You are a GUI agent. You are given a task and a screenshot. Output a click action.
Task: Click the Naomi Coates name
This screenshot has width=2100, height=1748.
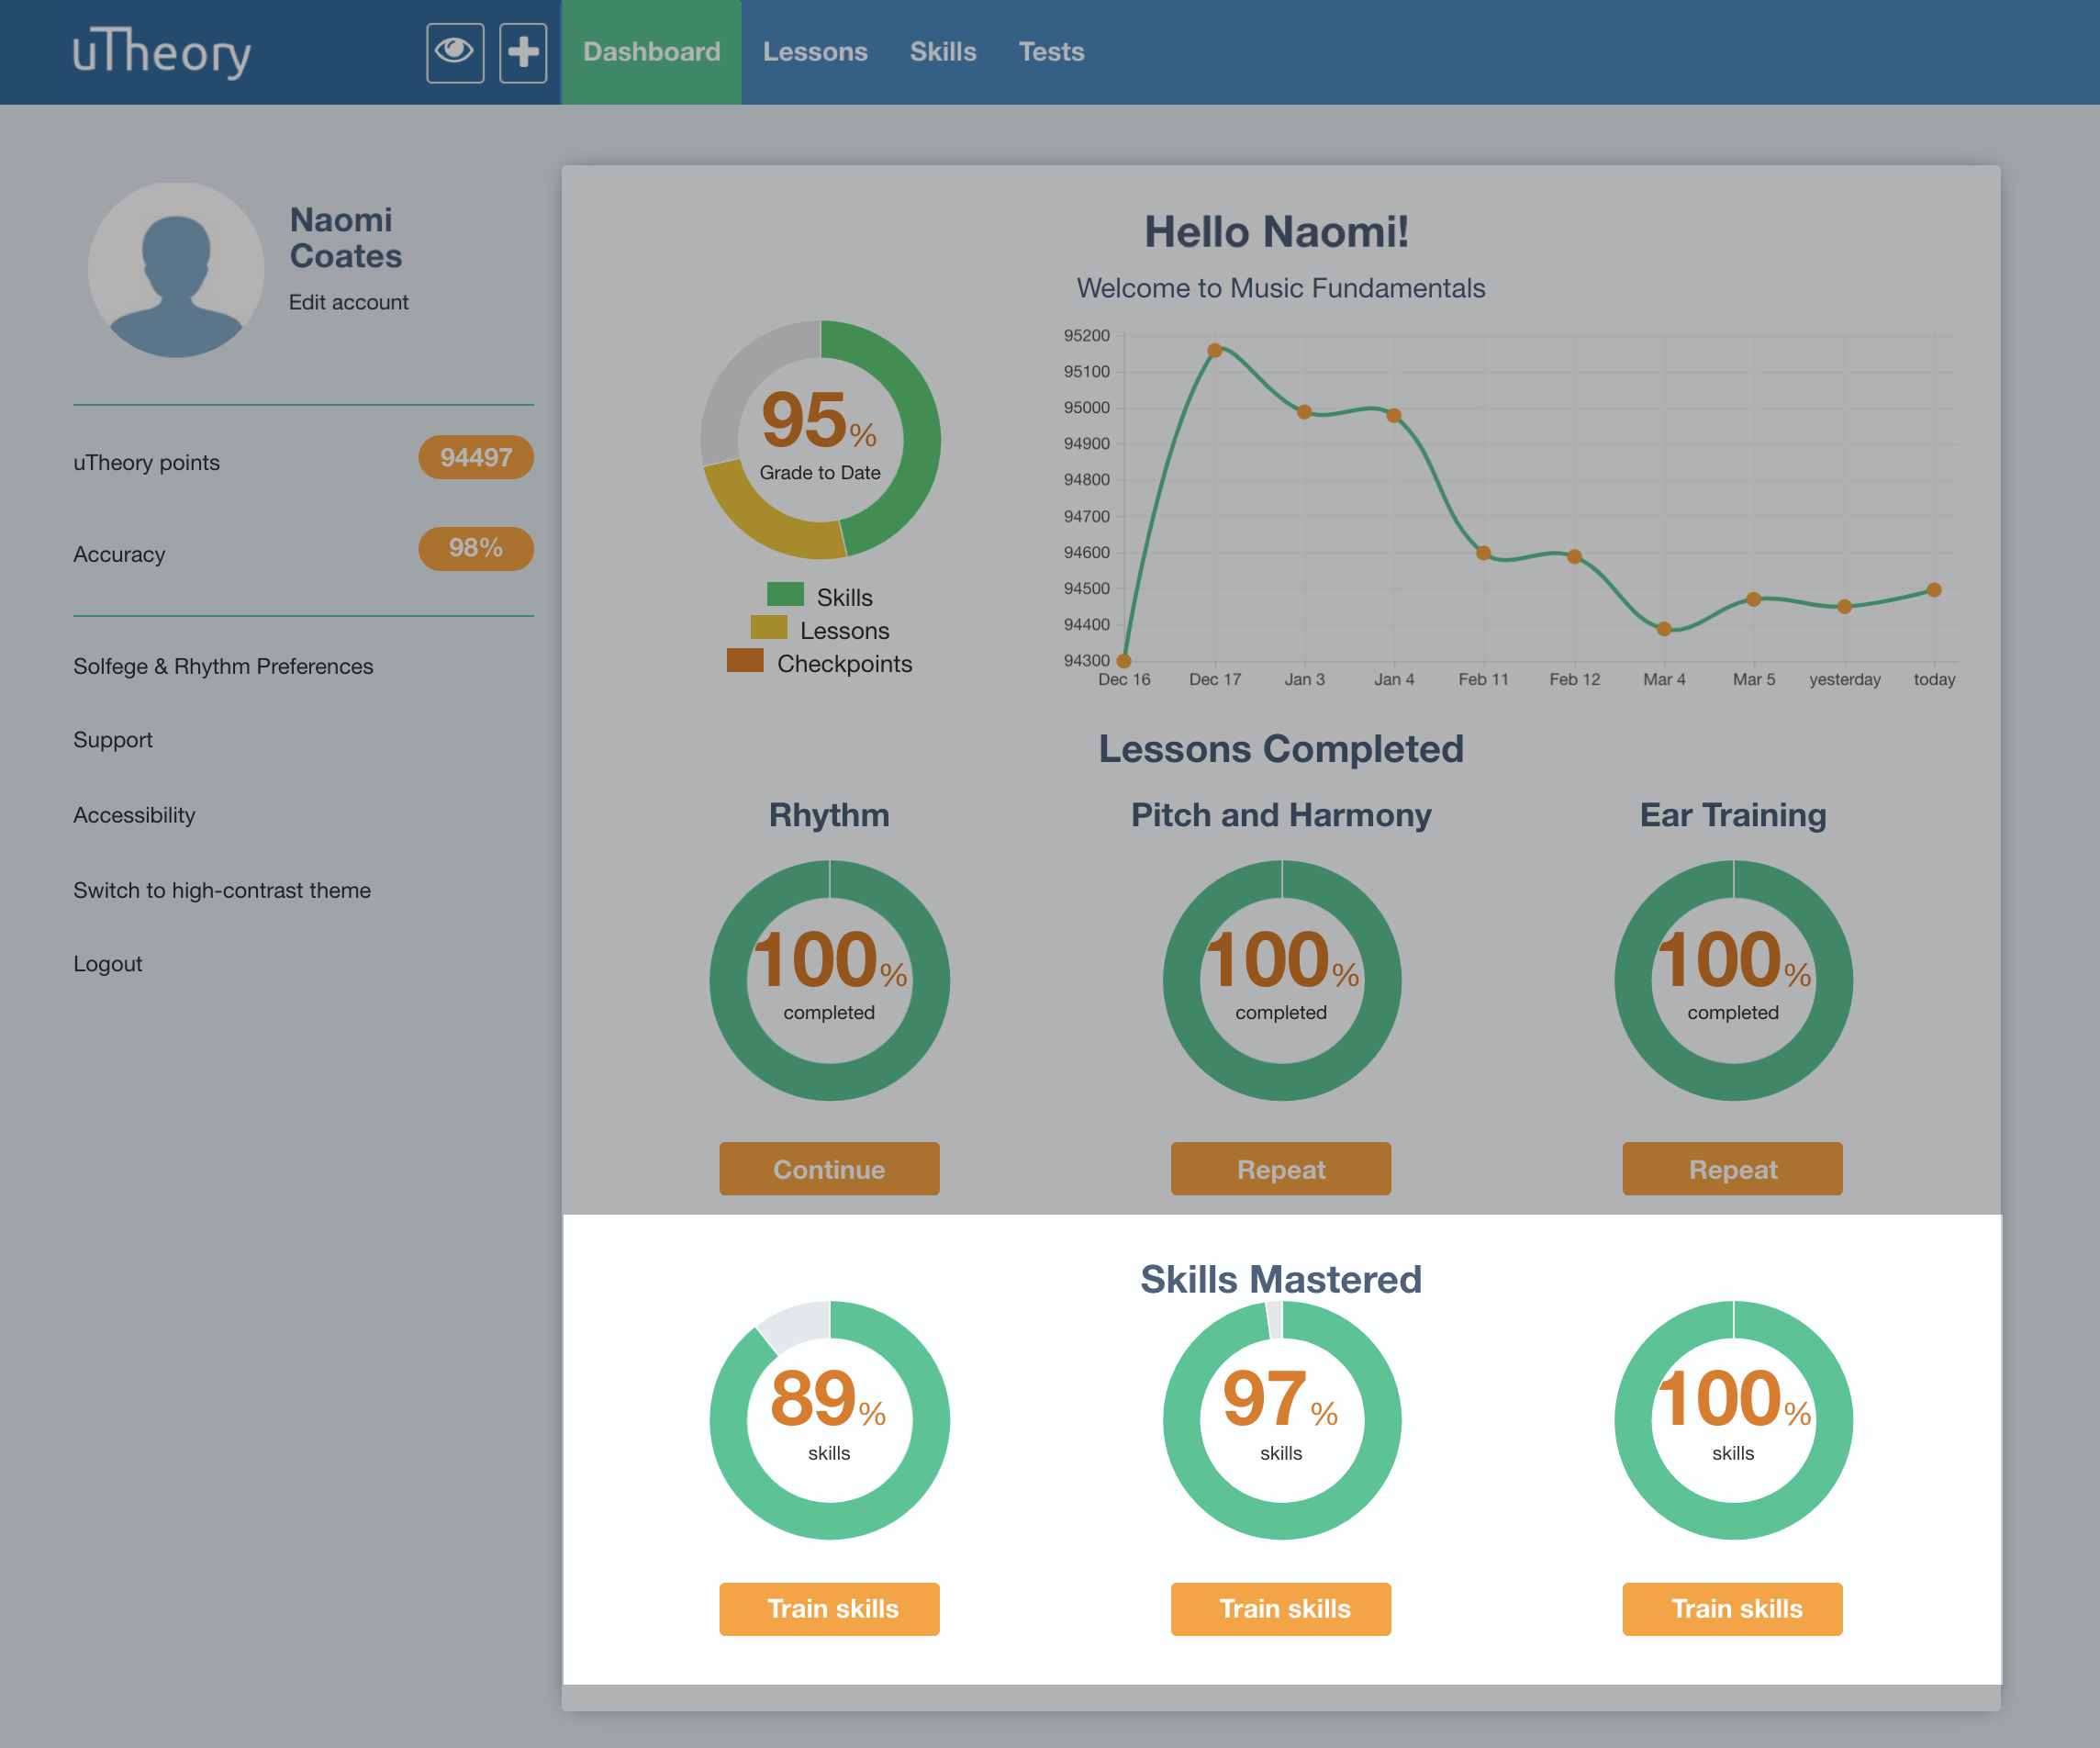pos(346,238)
